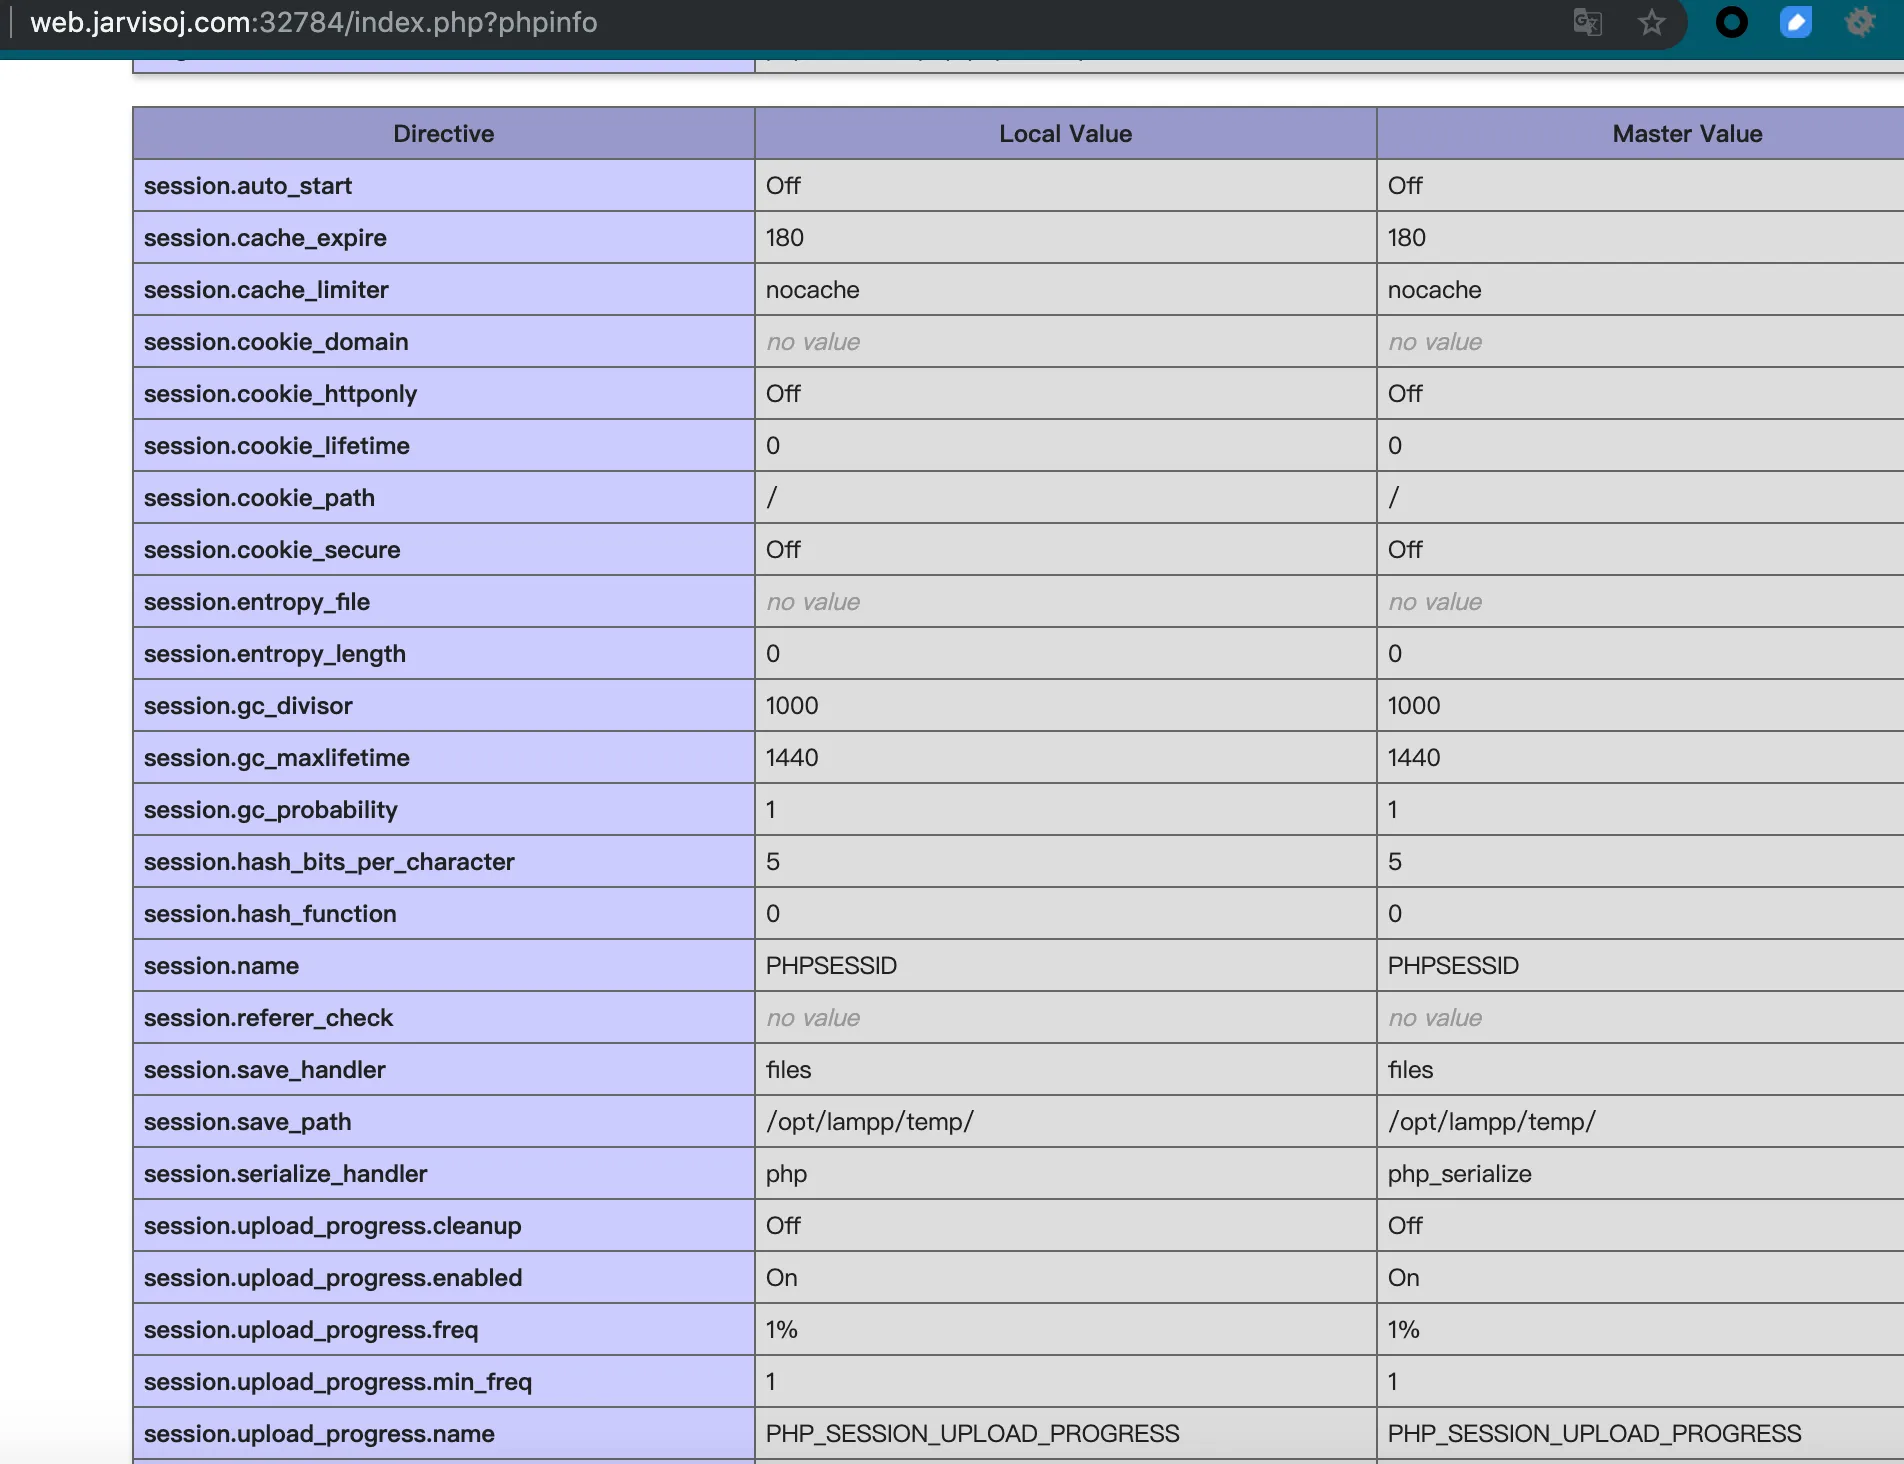This screenshot has height=1464, width=1904.
Task: Open the black circle extension
Action: (x=1732, y=22)
